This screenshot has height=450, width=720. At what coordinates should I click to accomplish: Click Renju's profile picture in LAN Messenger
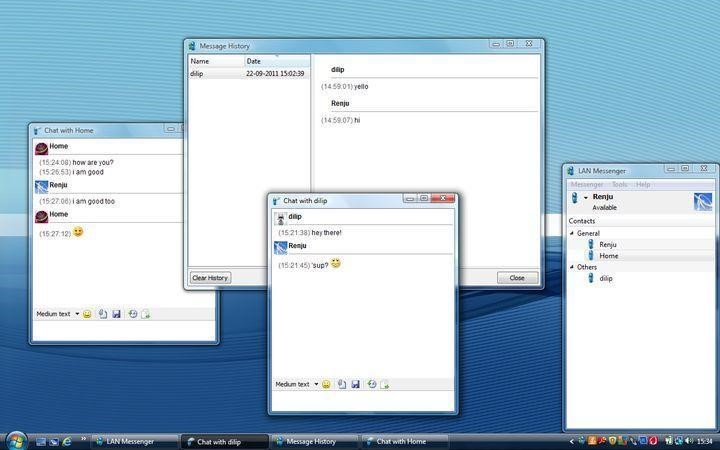coord(703,202)
